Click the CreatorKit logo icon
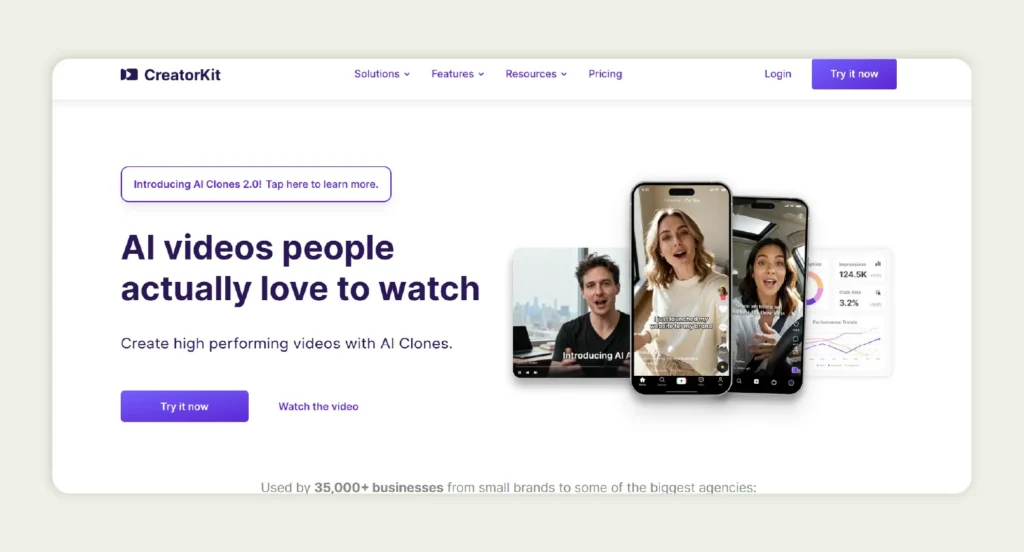 pos(129,74)
